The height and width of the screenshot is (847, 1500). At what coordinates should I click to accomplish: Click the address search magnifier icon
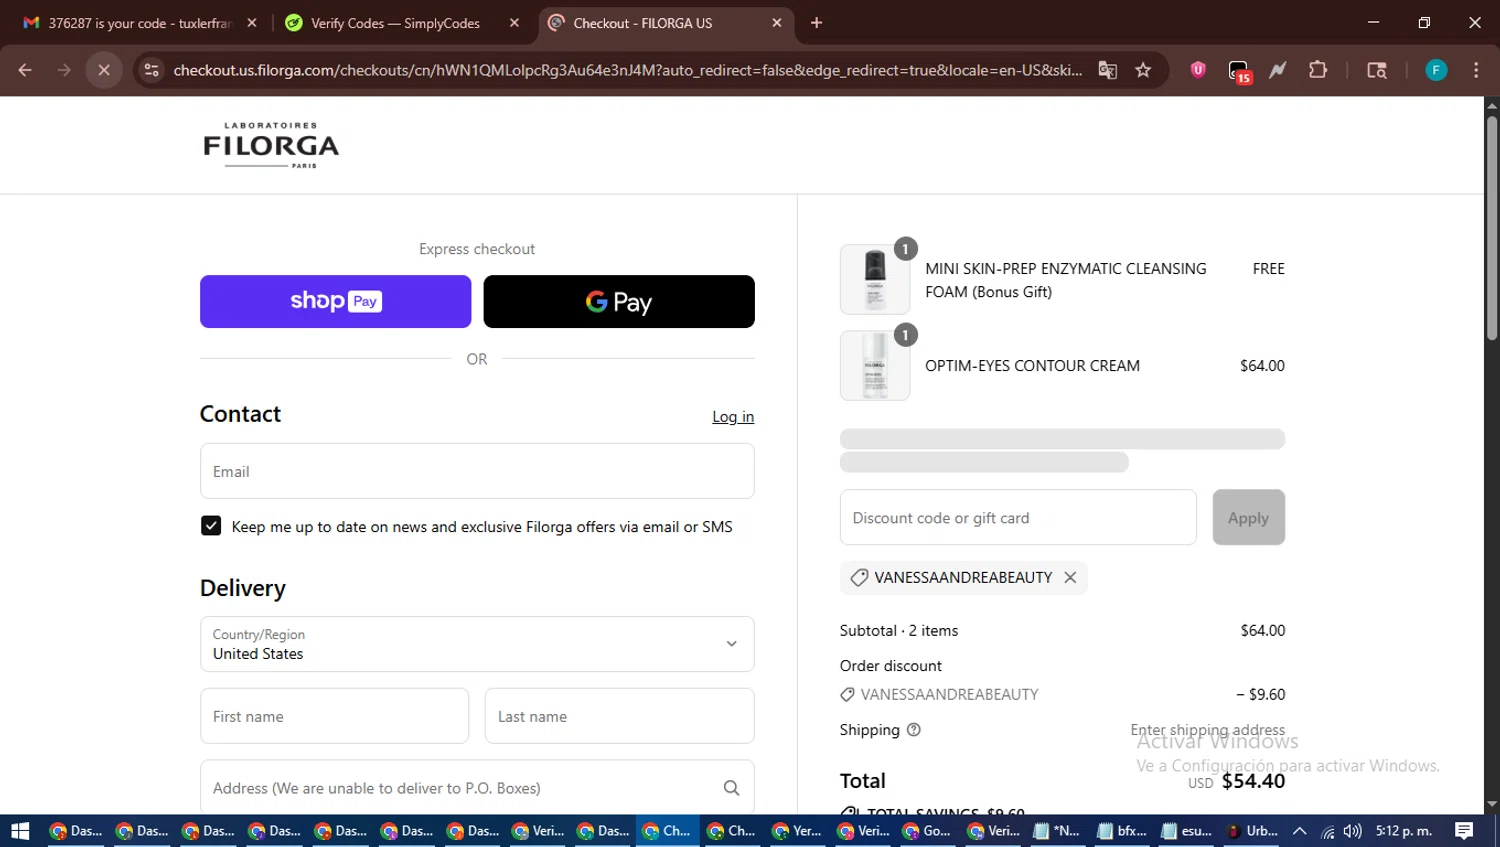tap(731, 788)
